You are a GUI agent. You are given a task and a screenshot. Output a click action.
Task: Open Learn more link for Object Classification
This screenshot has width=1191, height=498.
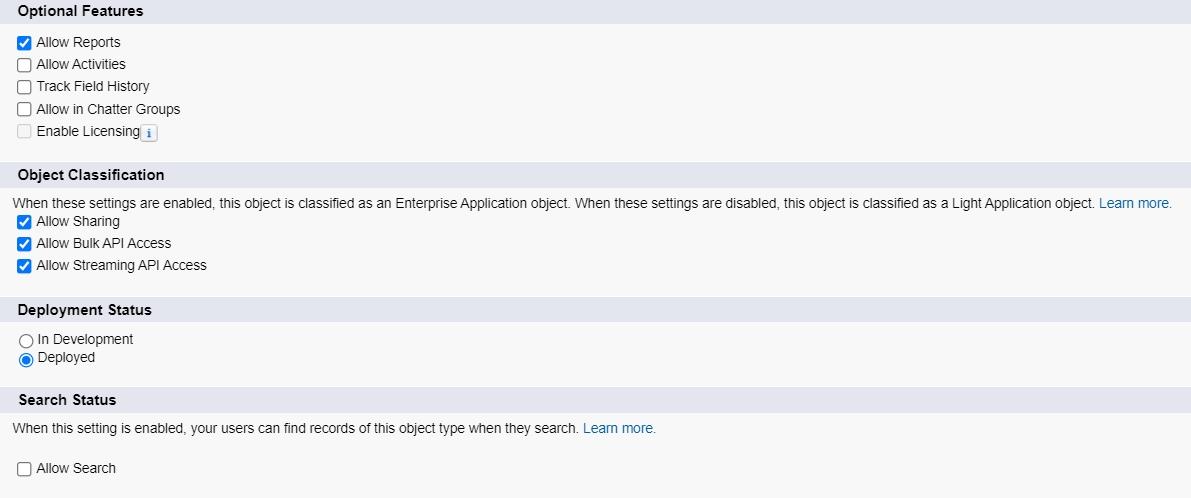click(1135, 203)
